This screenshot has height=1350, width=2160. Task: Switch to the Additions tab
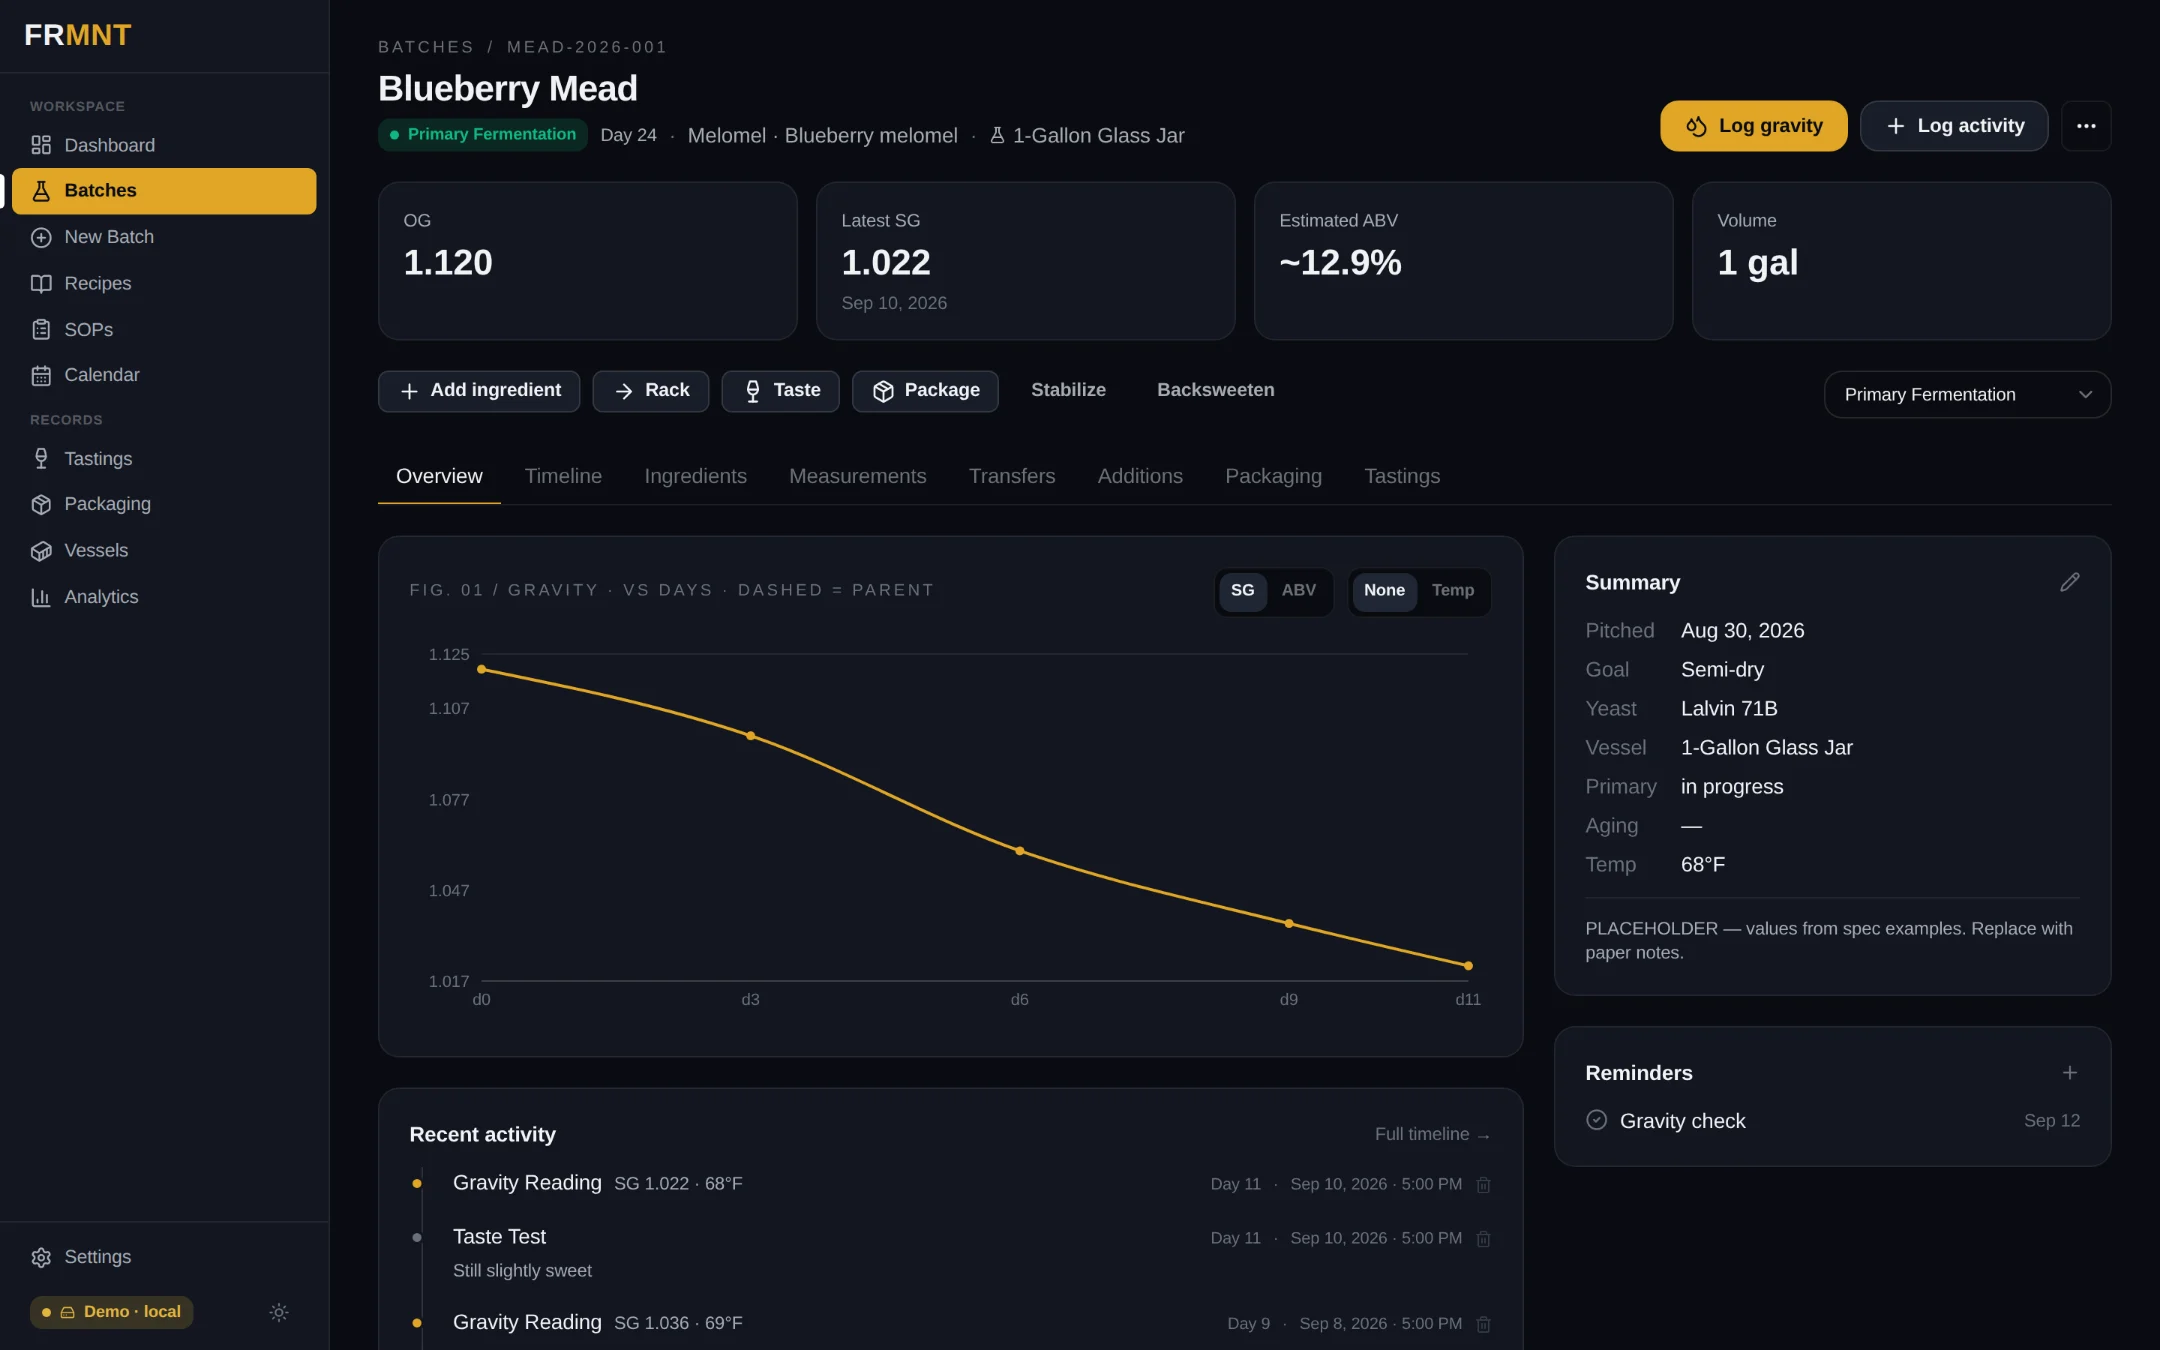(1140, 476)
